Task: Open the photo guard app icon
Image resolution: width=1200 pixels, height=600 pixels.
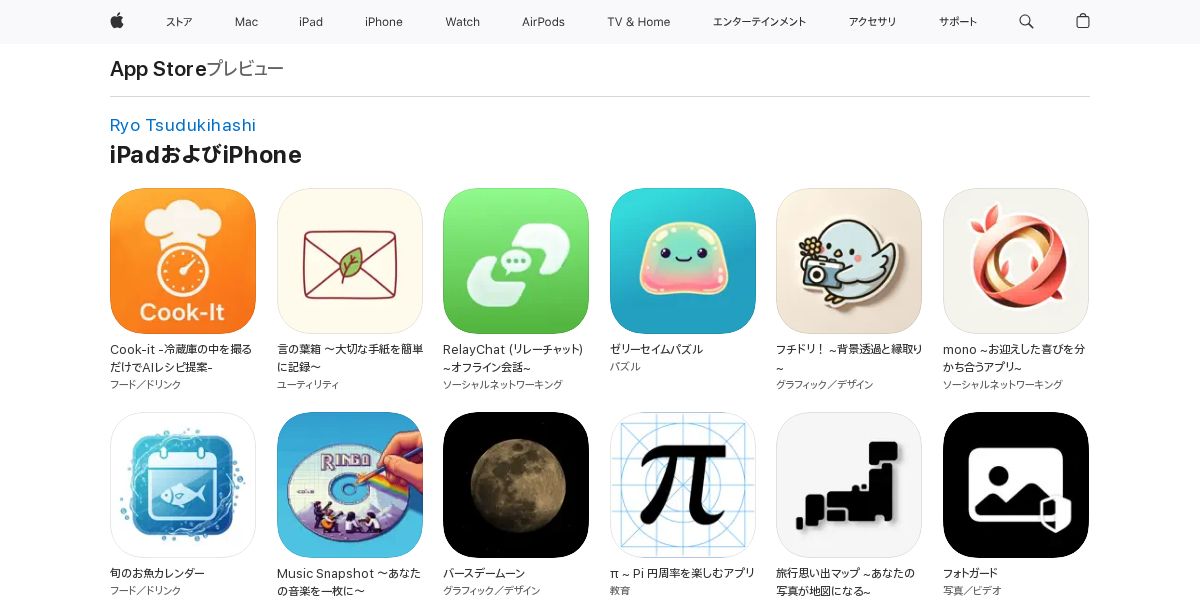Action: [x=1016, y=485]
